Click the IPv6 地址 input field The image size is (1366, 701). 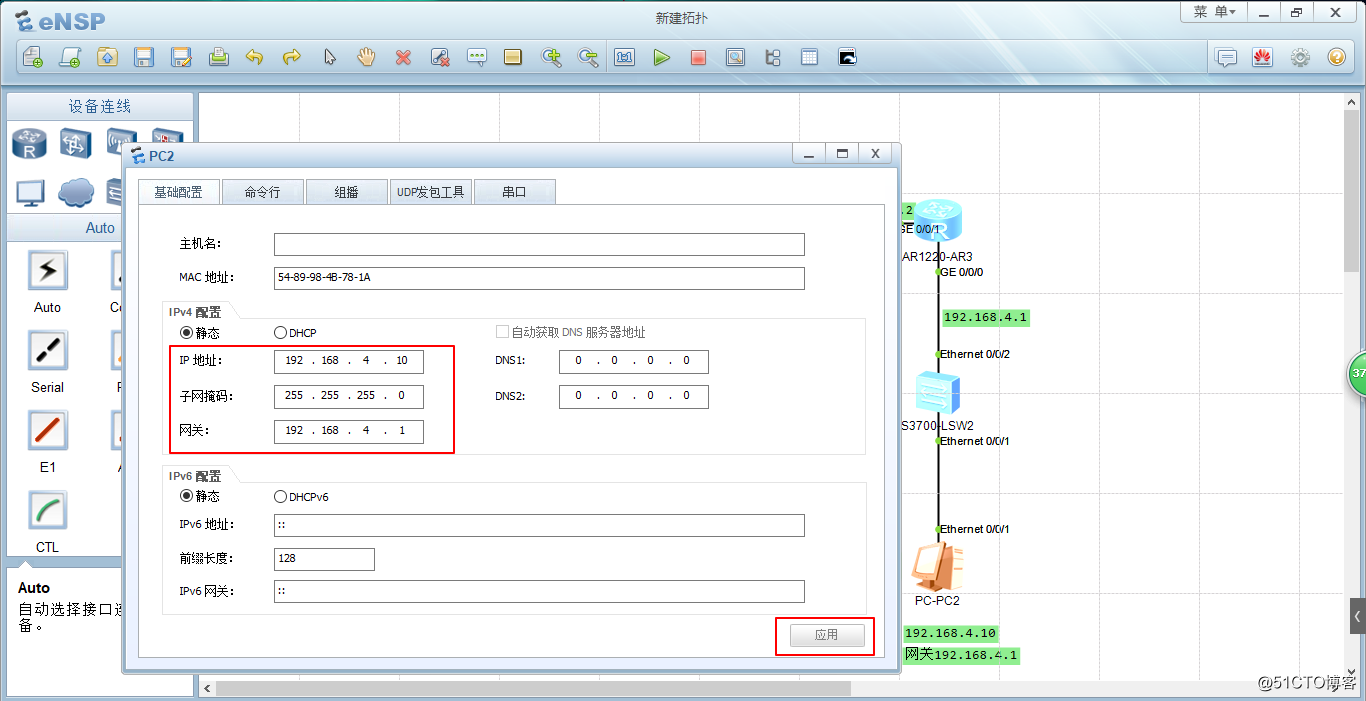[539, 525]
